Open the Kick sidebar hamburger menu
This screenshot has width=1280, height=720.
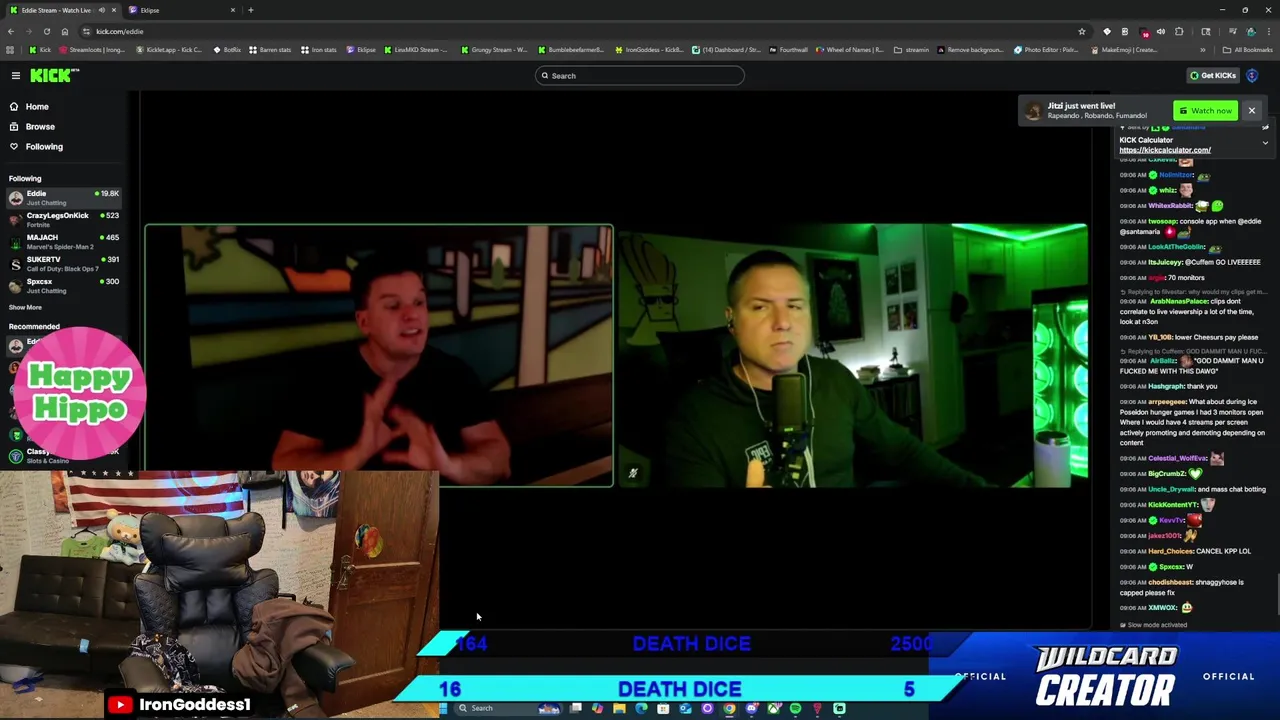(15, 75)
